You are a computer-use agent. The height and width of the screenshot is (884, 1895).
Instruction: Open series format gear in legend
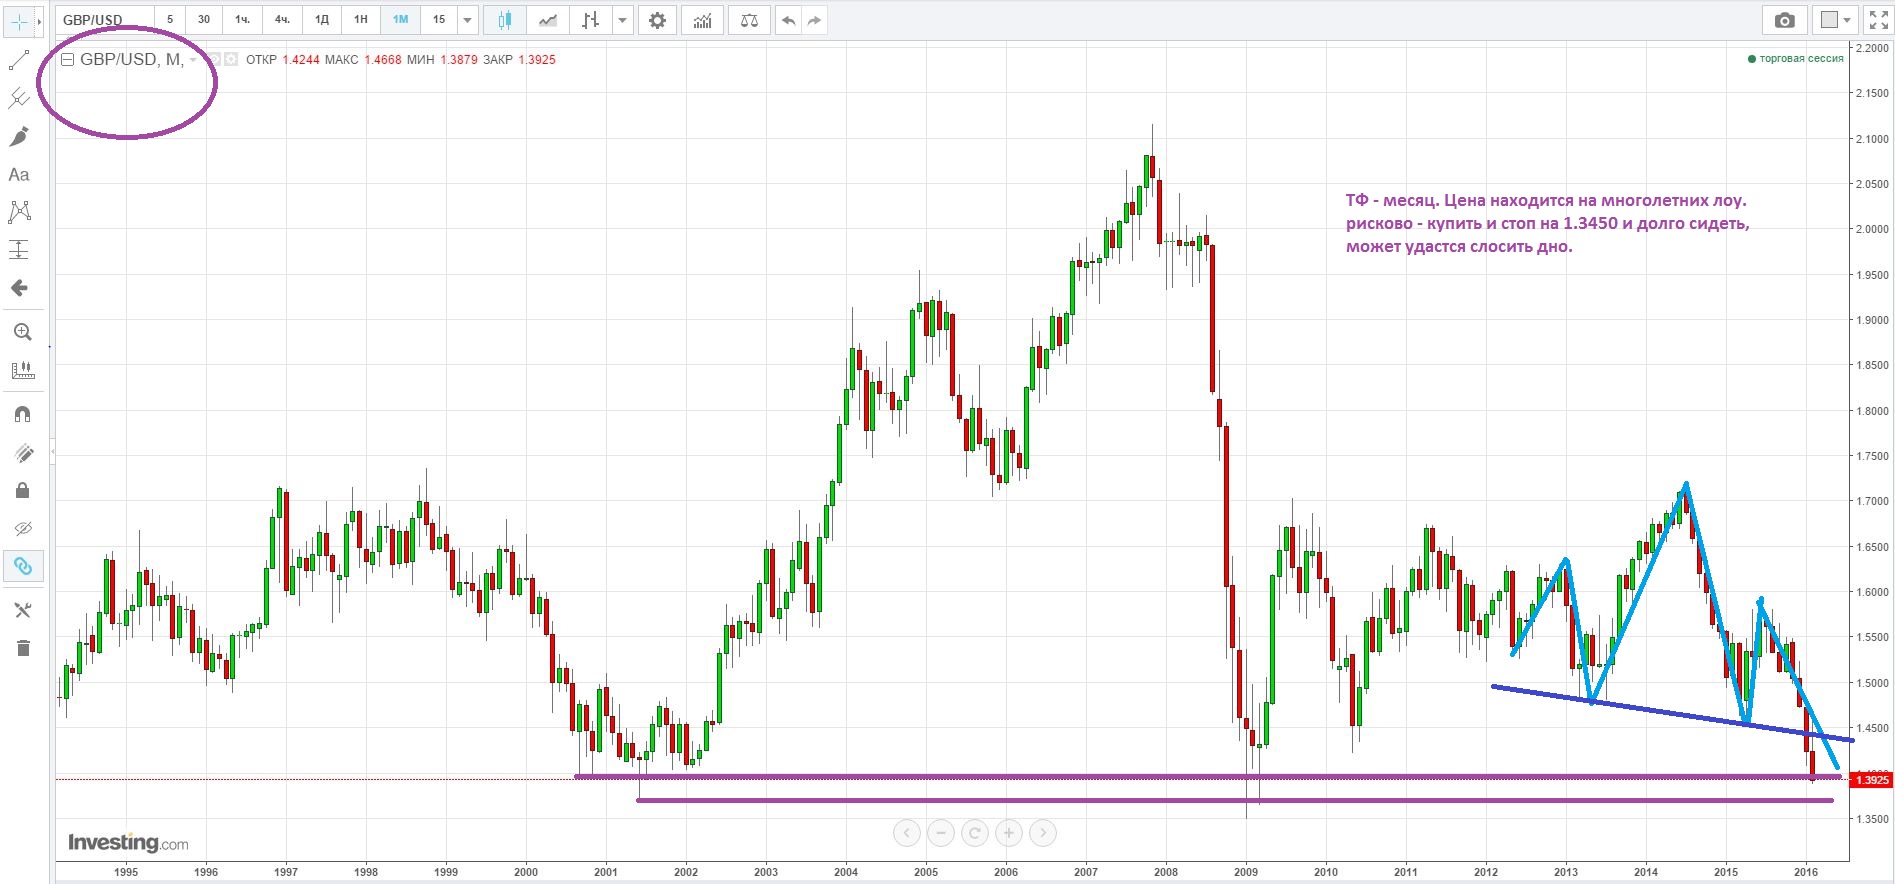[231, 60]
